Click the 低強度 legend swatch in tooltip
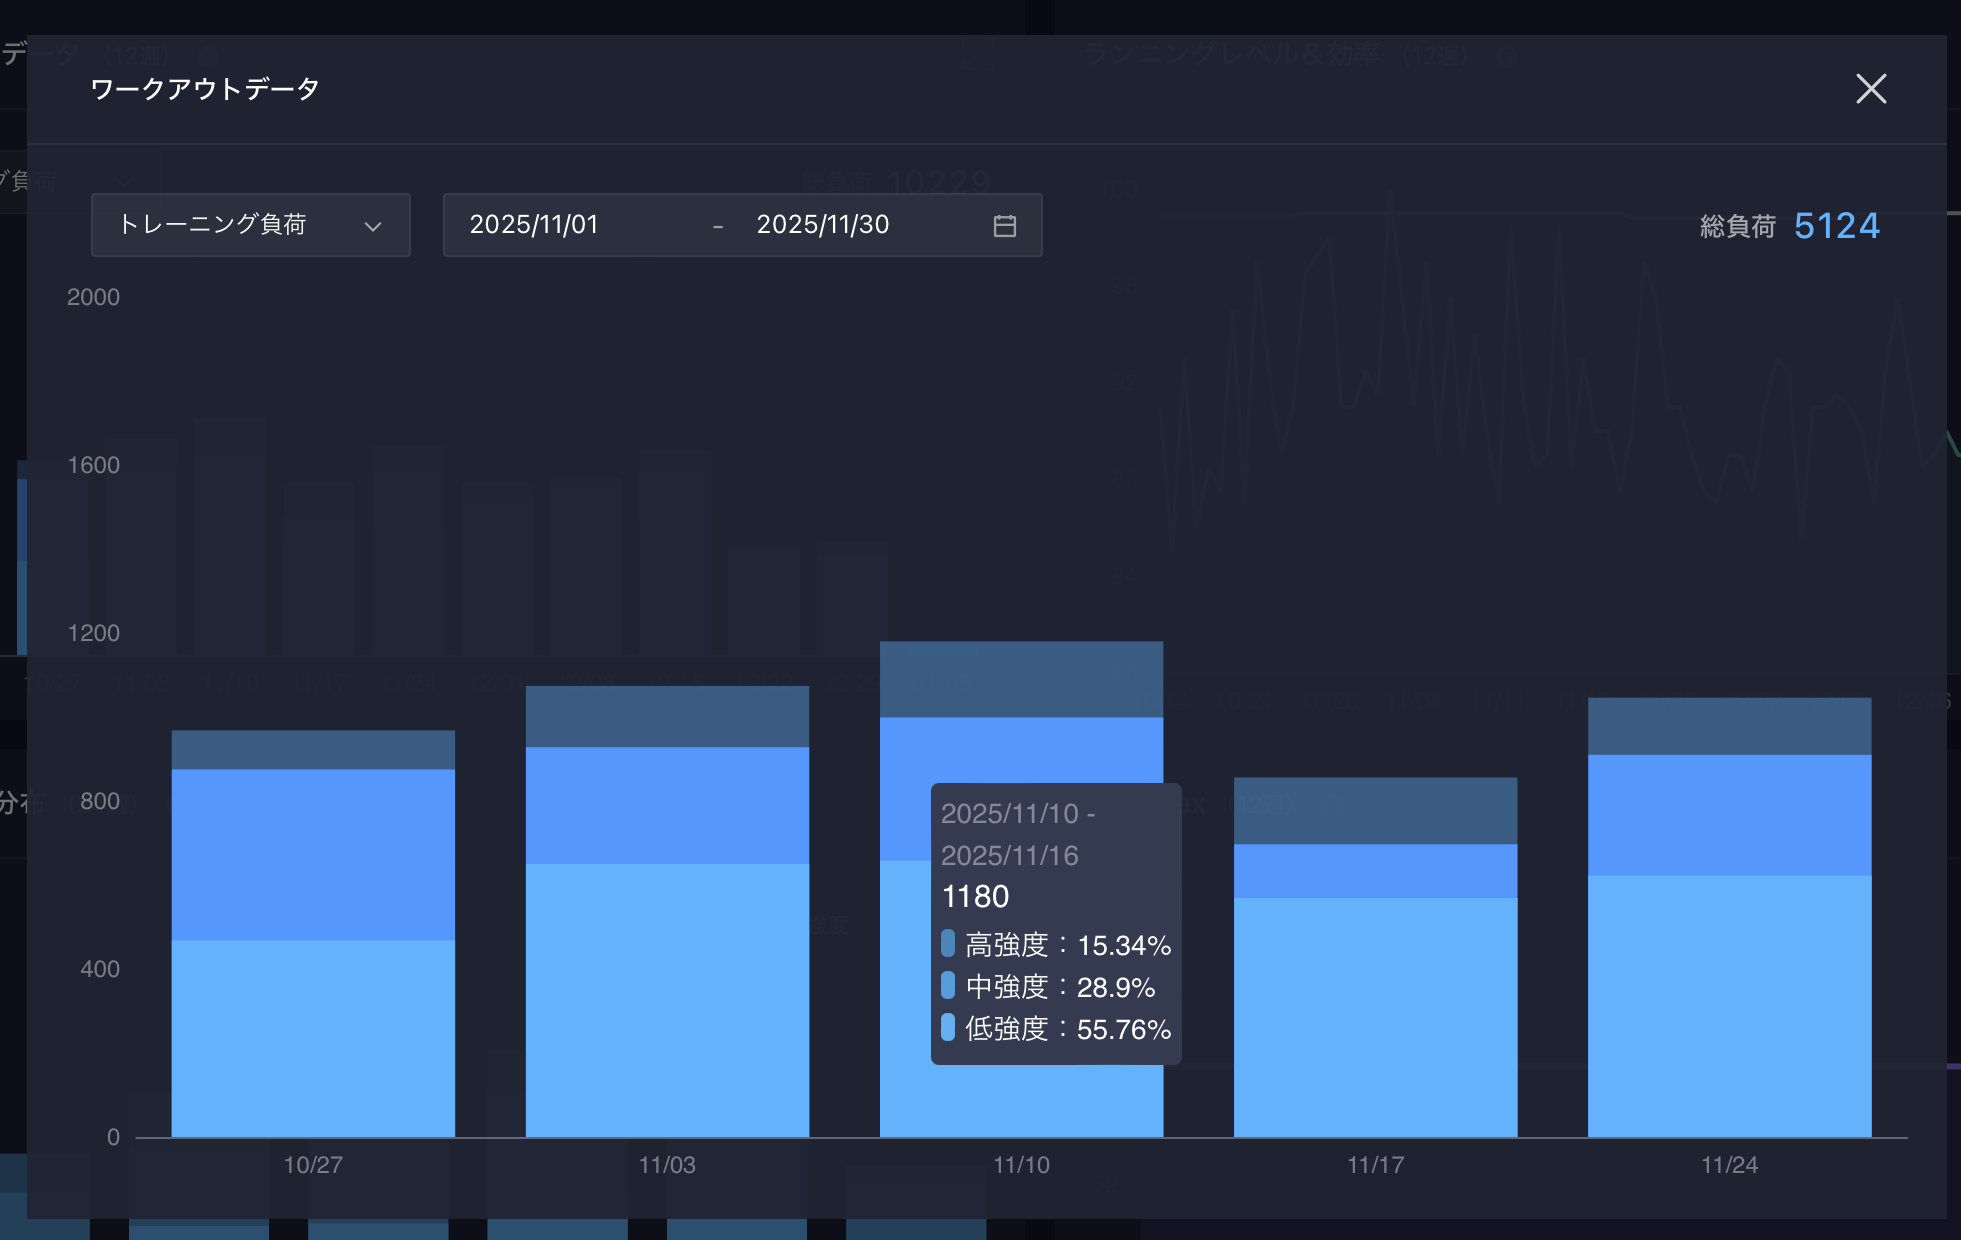 tap(948, 1027)
